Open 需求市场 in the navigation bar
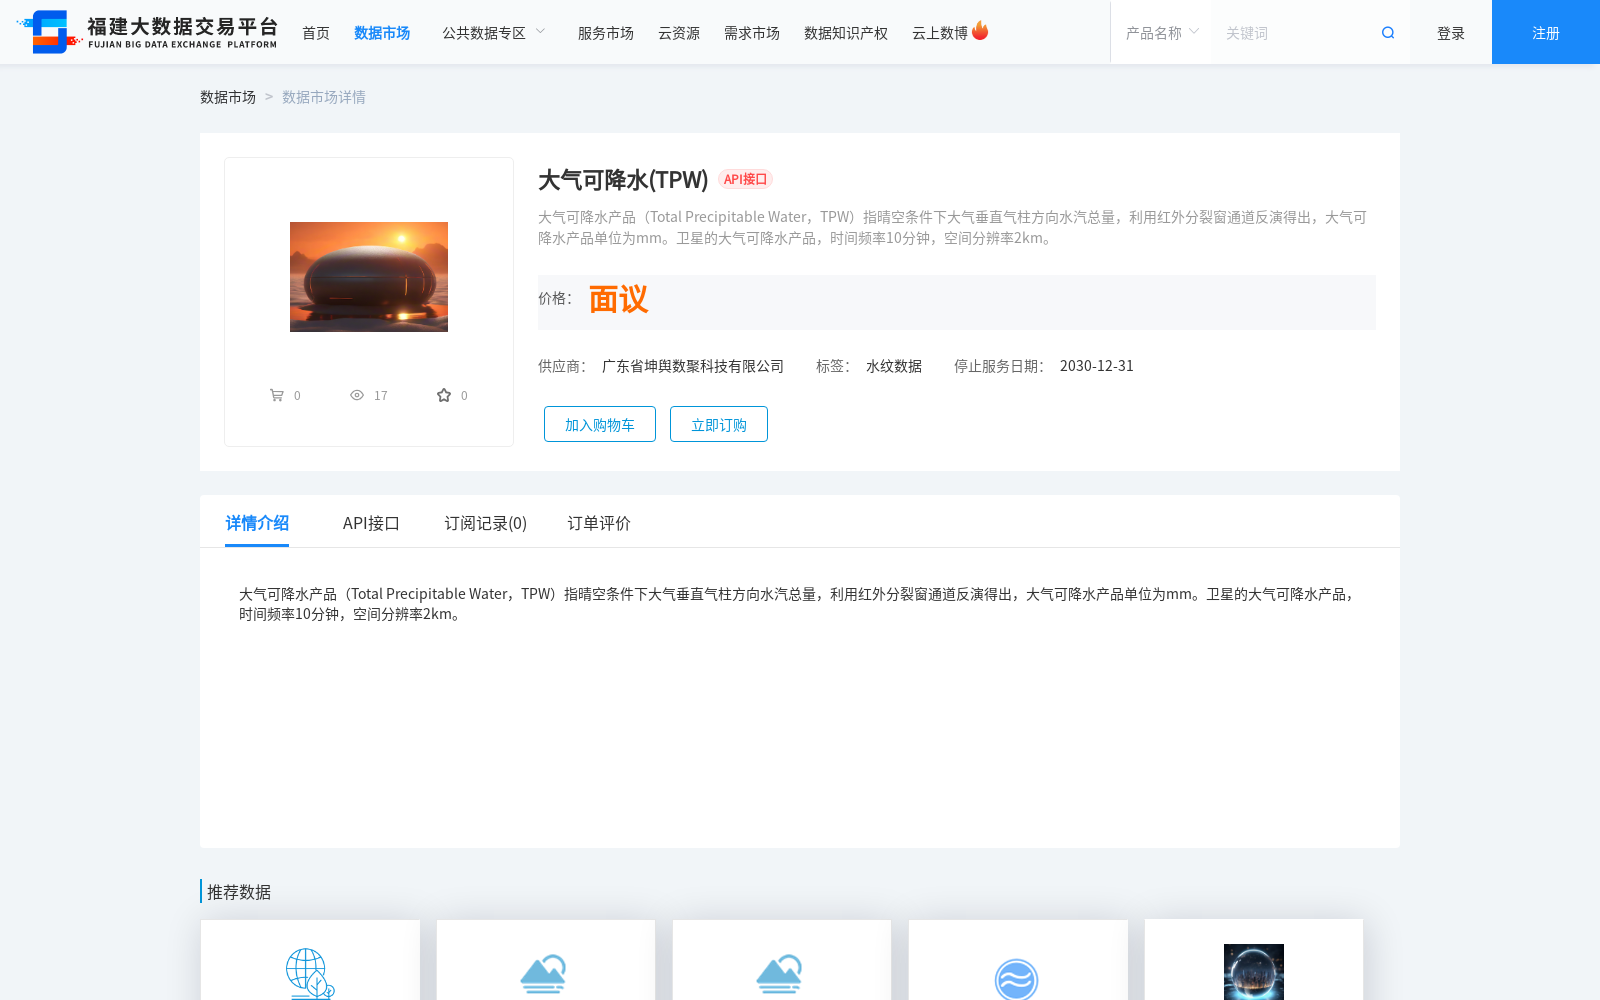 point(752,33)
